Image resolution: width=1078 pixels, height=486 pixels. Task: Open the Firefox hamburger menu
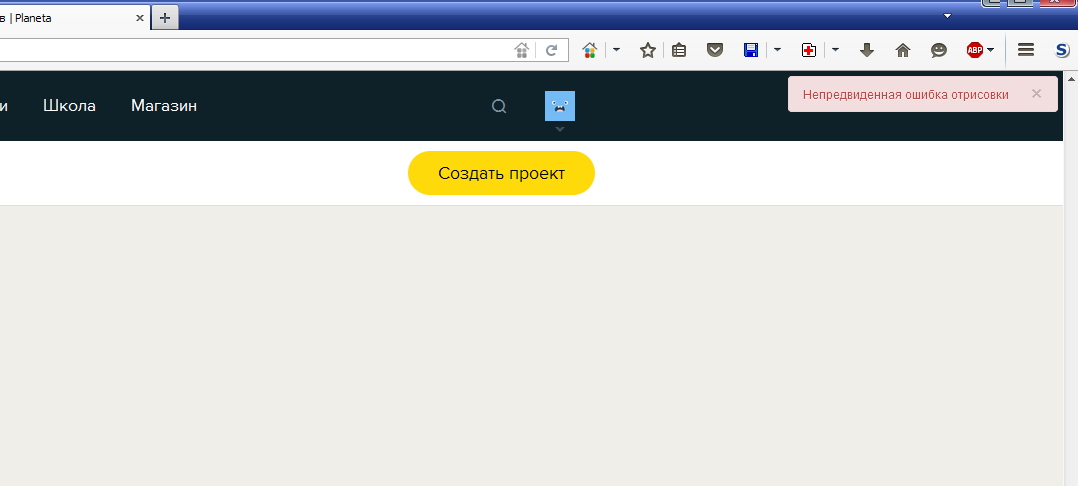click(1026, 49)
